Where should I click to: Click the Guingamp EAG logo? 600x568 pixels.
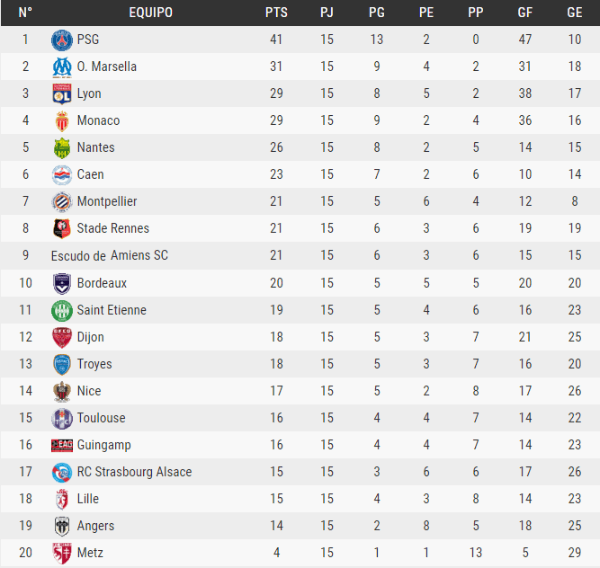(62, 445)
